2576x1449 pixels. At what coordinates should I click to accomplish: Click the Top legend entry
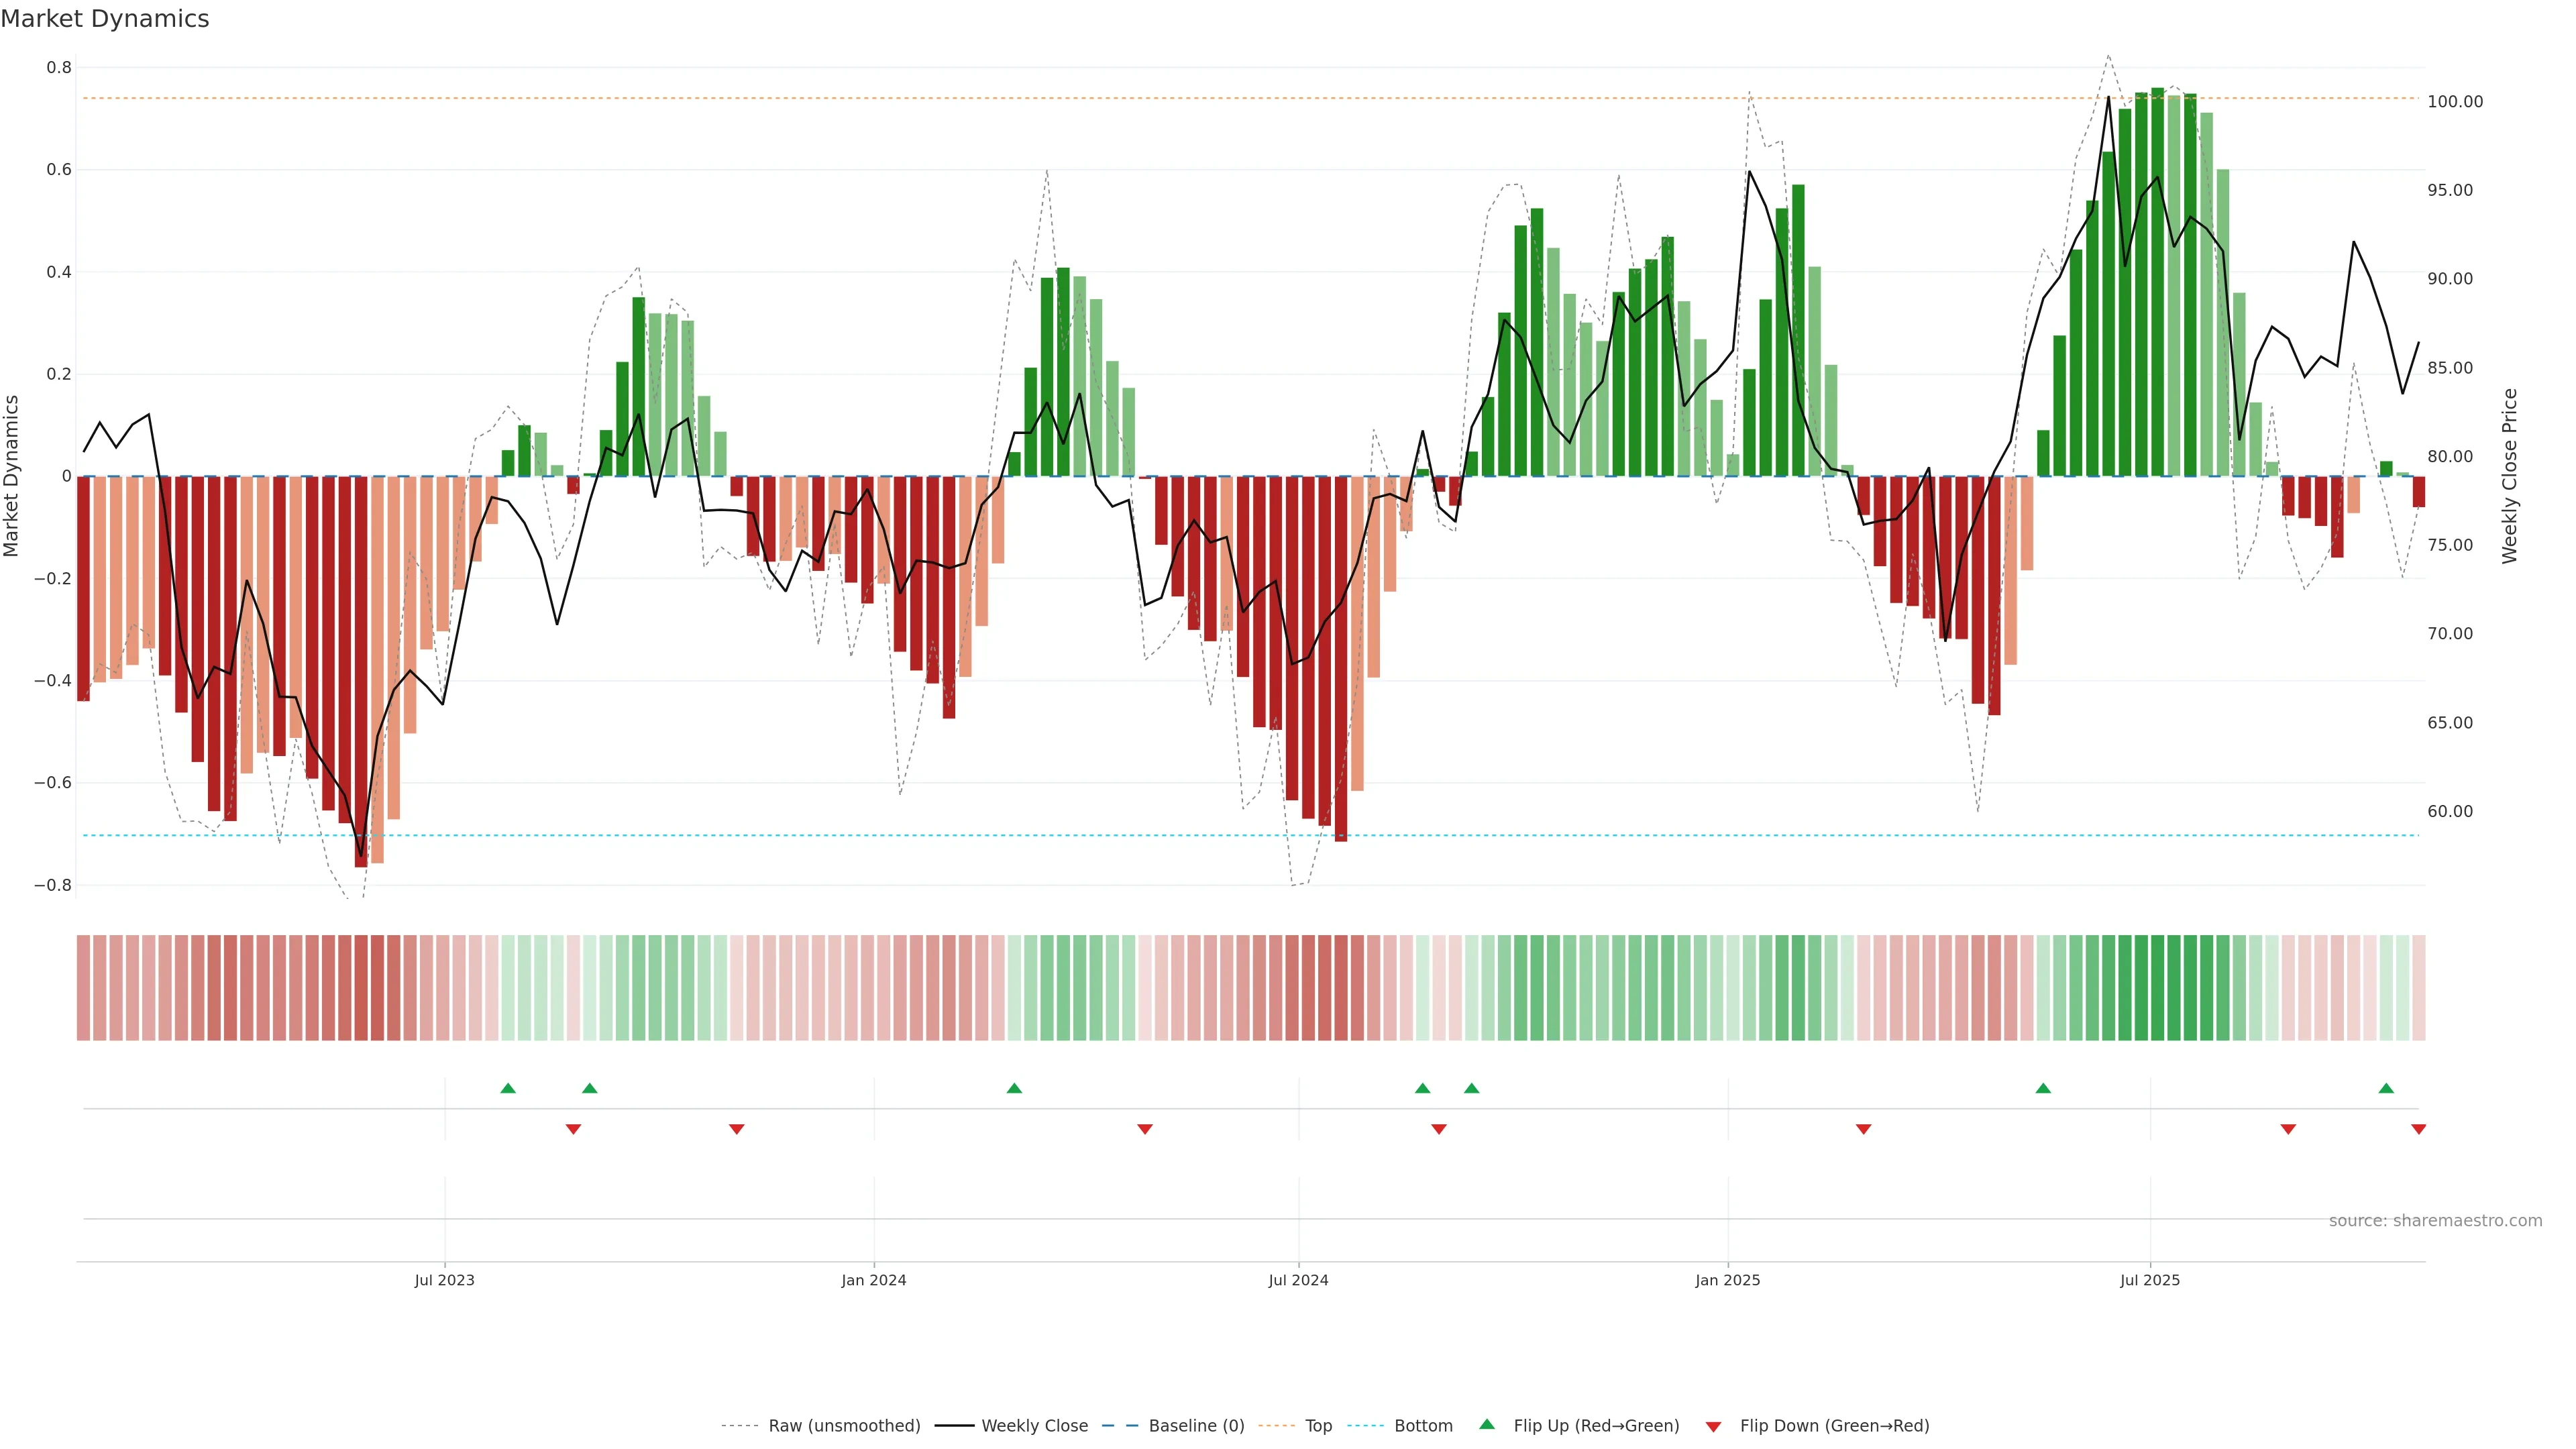1318,1426
